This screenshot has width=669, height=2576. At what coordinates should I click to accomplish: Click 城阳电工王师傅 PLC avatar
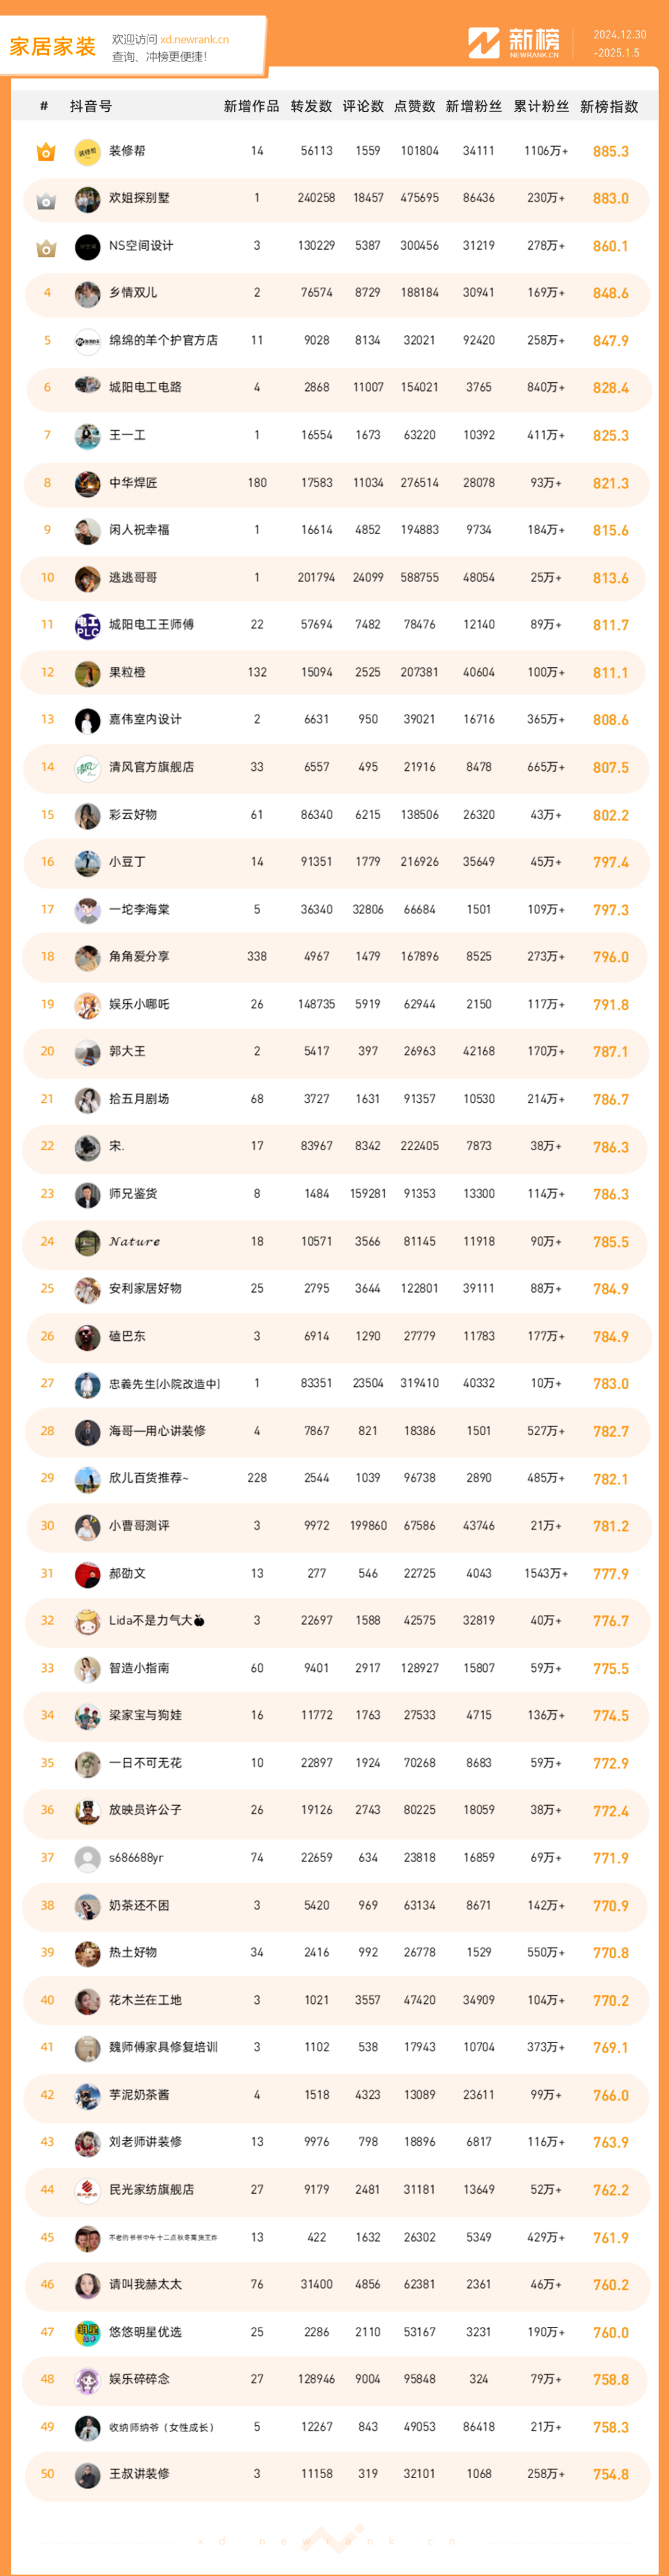pyautogui.click(x=88, y=626)
